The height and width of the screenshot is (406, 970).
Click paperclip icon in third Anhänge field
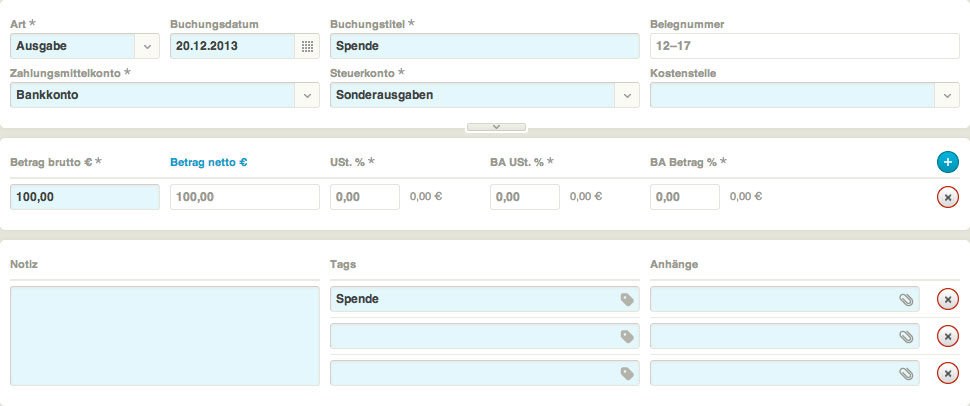click(906, 373)
